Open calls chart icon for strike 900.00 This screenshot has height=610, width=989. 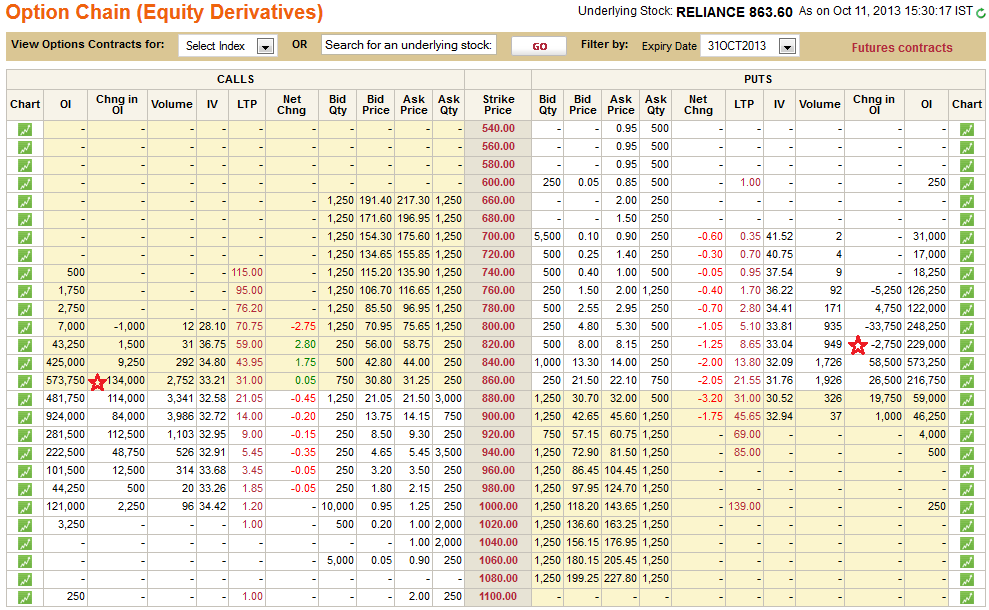25,418
